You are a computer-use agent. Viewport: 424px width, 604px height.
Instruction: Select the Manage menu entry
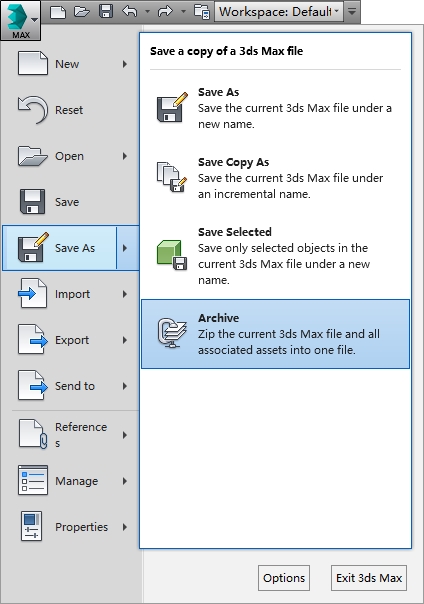(71, 481)
